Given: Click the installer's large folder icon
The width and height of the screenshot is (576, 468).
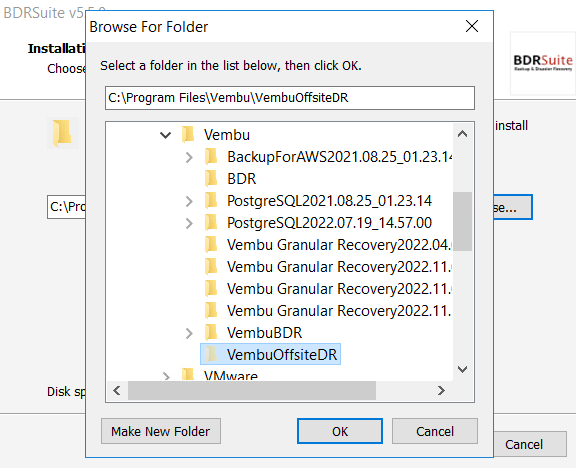Looking at the screenshot, I should [x=62, y=133].
